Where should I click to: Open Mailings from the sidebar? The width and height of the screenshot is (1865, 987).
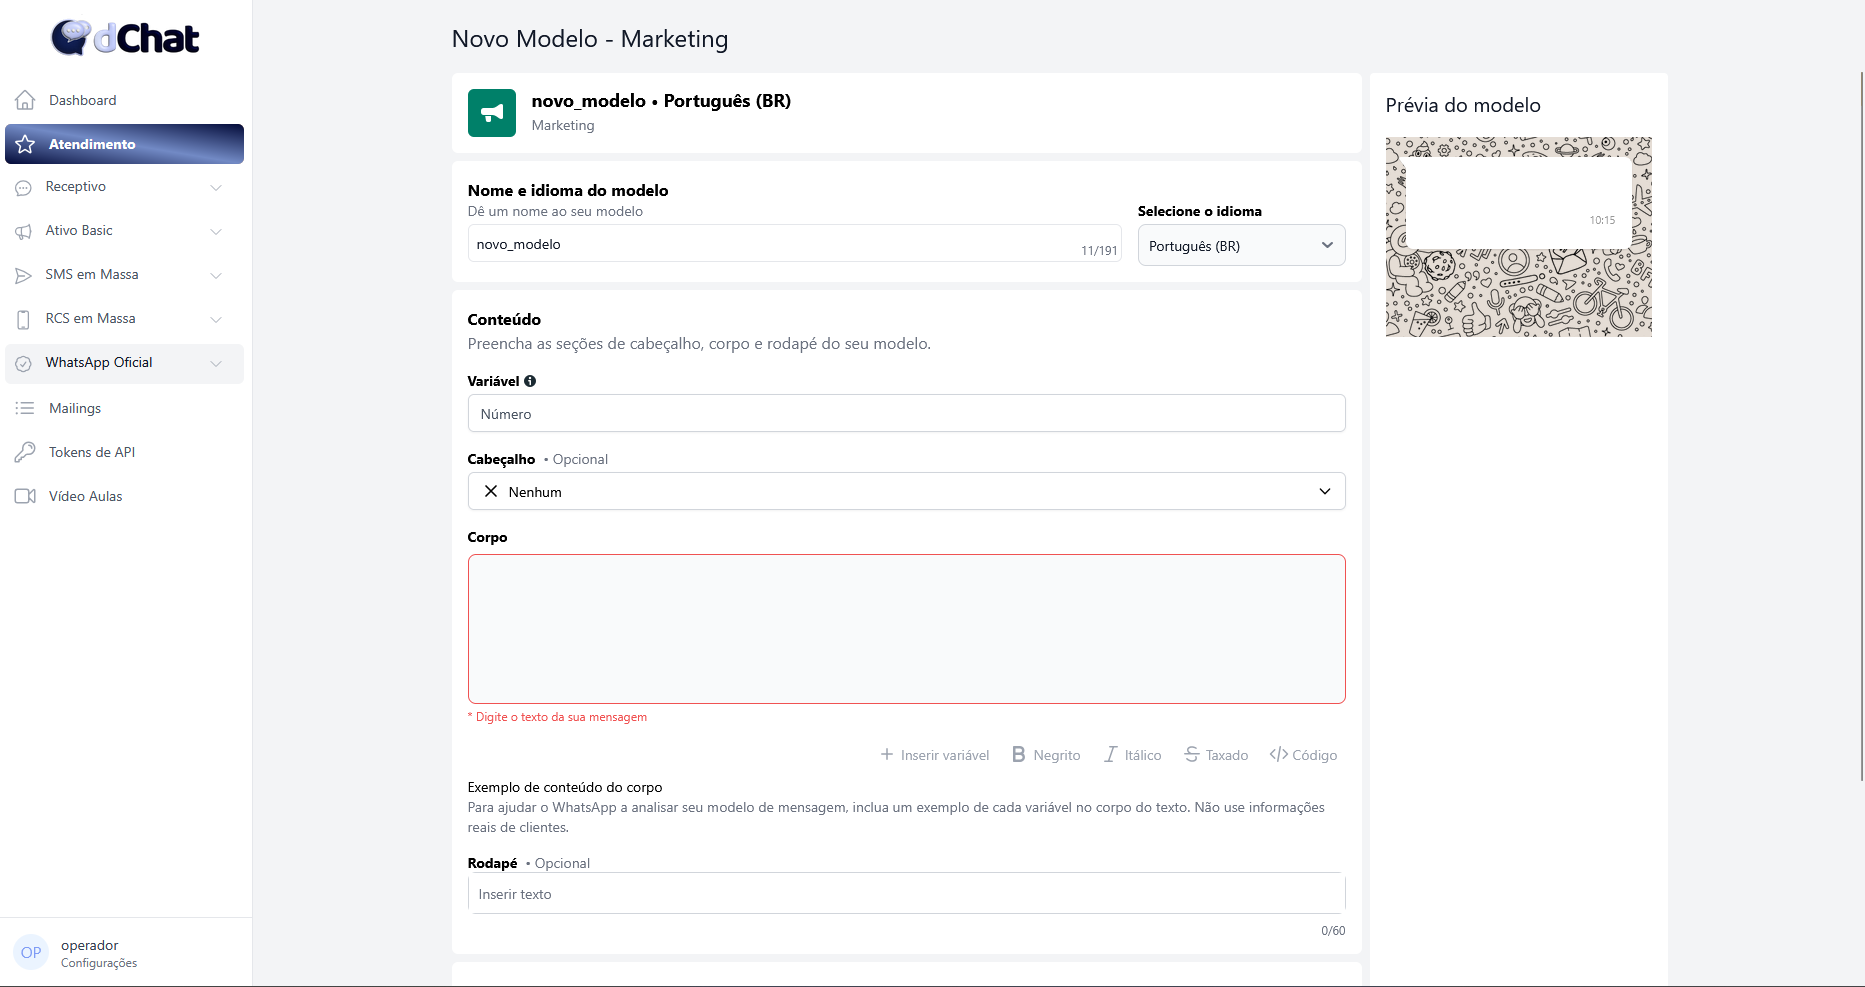click(x=75, y=408)
